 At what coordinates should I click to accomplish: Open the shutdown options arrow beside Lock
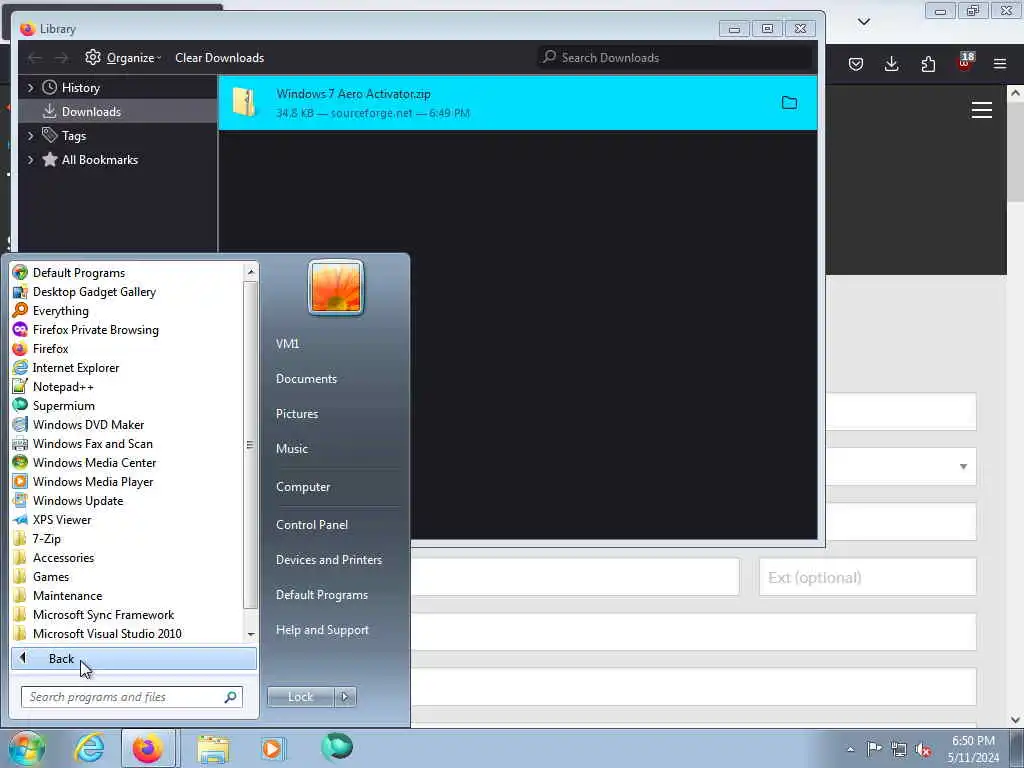tap(345, 697)
